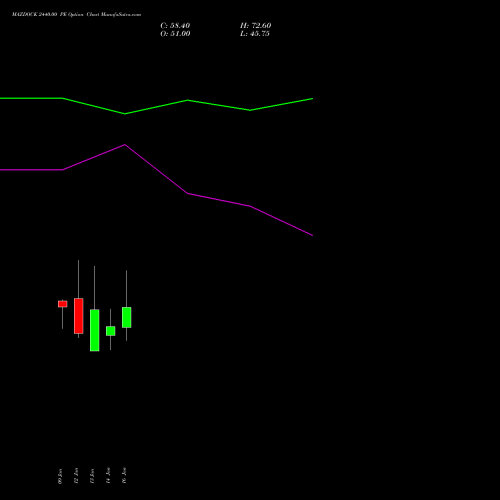
Task: Click the '13 Jan' date axis label
Action: click(x=92, y=476)
